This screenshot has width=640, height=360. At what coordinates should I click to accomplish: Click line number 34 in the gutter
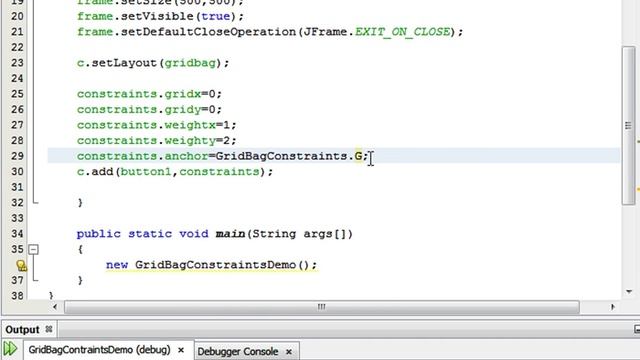click(17, 234)
